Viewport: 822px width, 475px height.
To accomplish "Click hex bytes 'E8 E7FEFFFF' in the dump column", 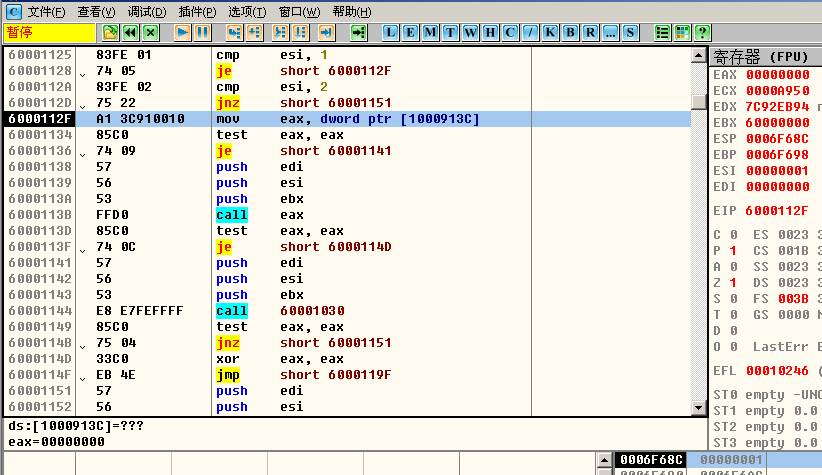I will [139, 311].
